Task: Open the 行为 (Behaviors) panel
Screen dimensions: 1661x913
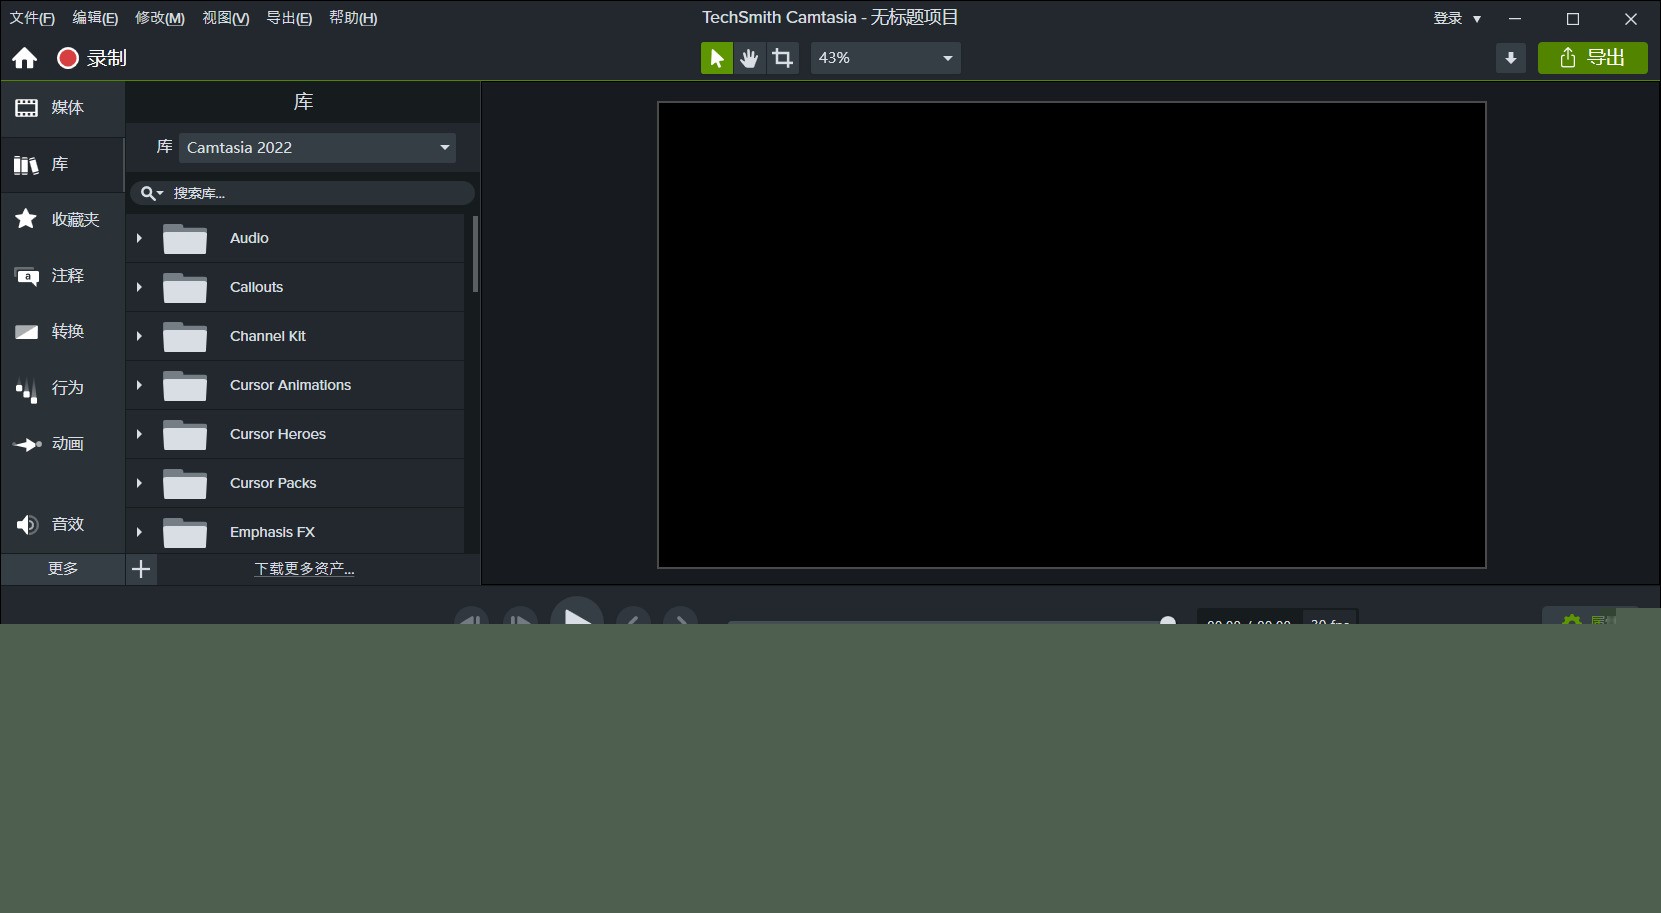Action: 62,388
